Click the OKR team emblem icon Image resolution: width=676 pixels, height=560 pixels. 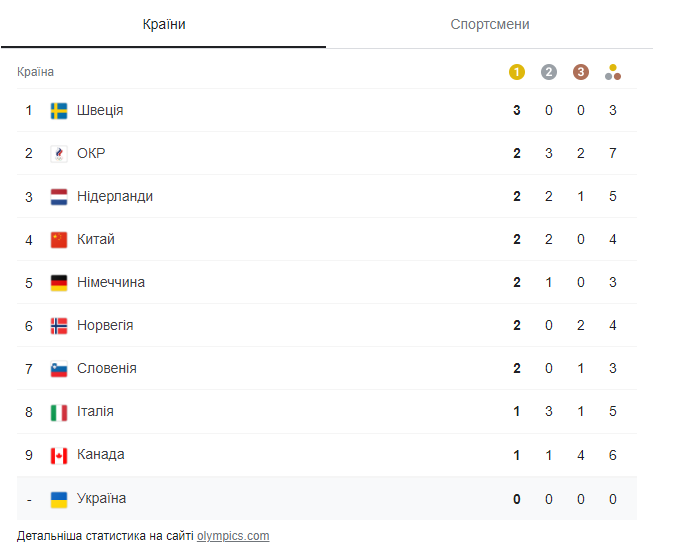click(59, 153)
